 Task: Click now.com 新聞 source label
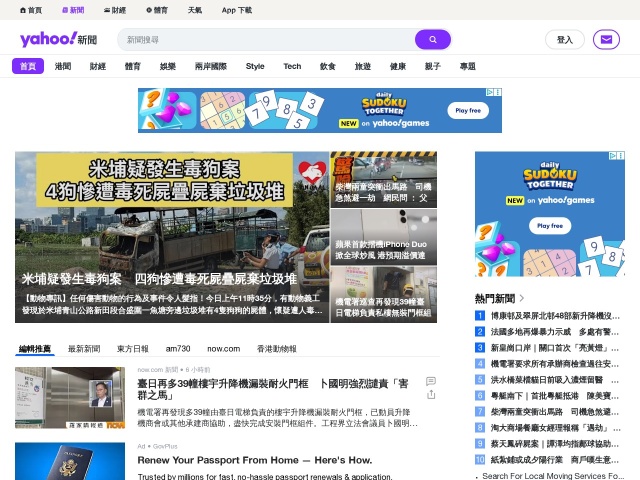click(158, 370)
